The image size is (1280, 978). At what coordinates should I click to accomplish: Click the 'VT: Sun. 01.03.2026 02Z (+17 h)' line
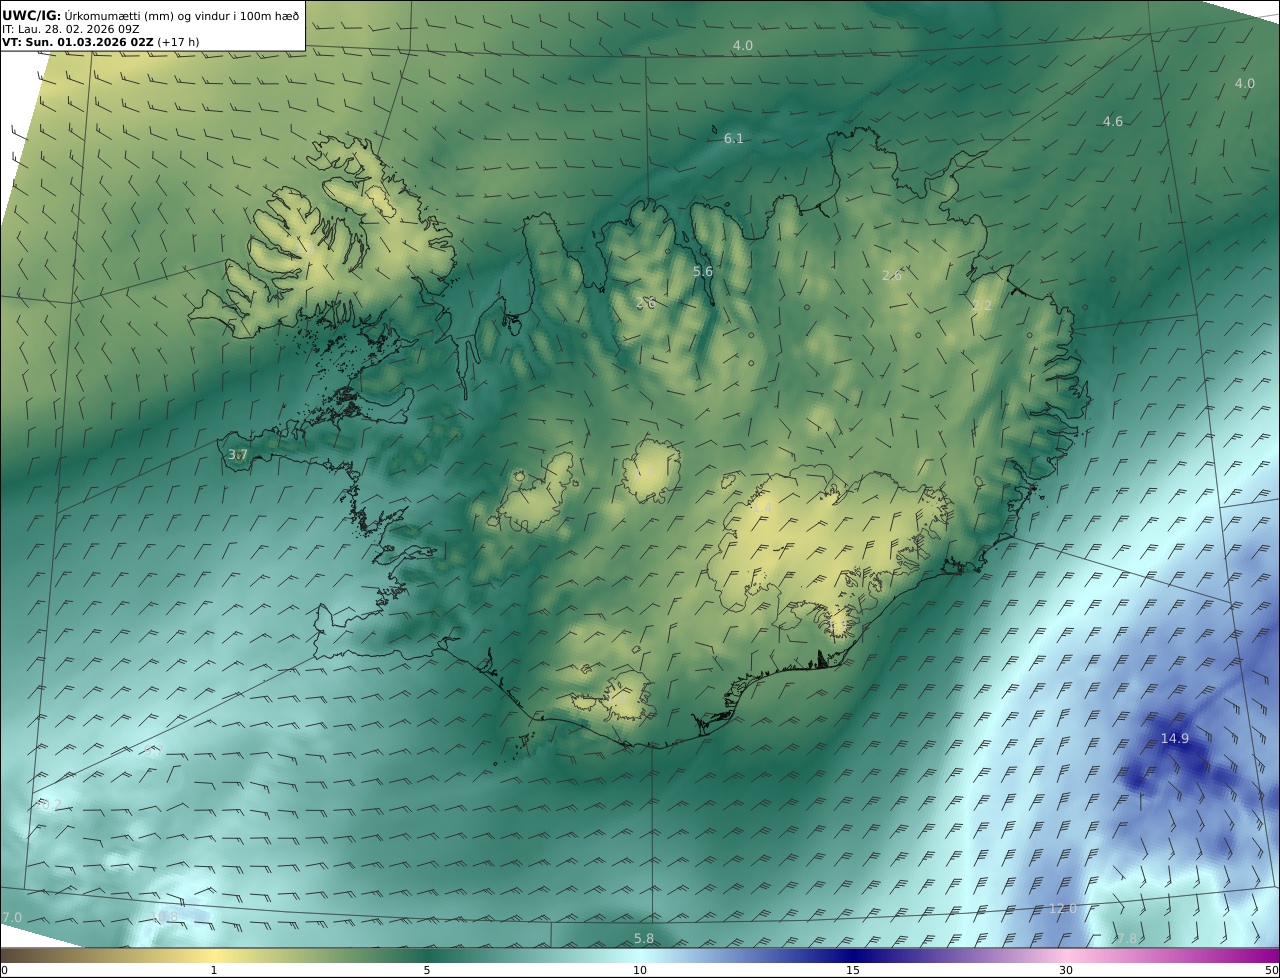100,42
